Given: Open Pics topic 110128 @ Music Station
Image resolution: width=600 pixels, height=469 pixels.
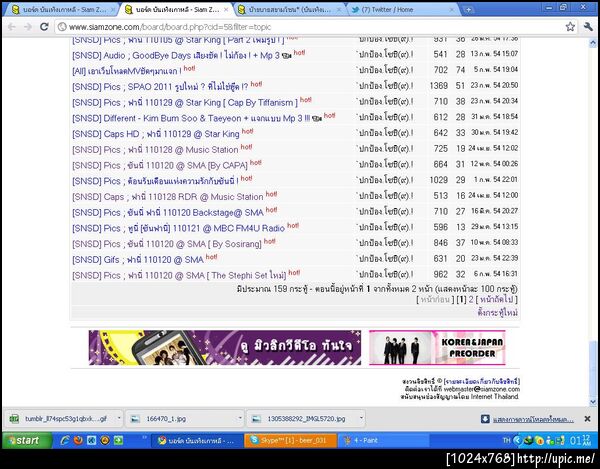Looking at the screenshot, I should pyautogui.click(x=155, y=150).
